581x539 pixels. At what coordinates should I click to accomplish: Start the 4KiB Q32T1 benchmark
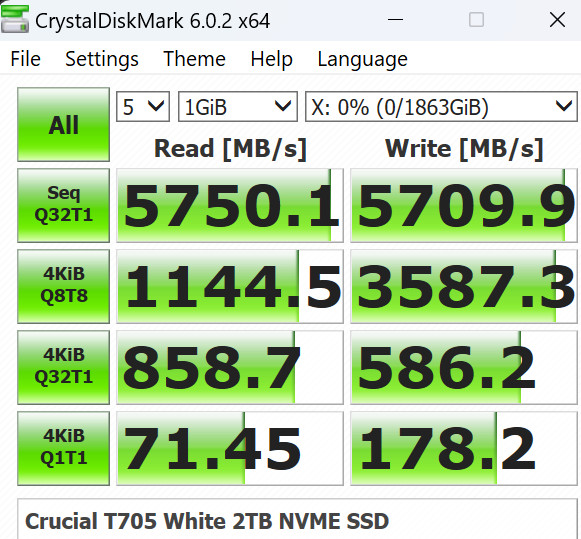(x=63, y=367)
